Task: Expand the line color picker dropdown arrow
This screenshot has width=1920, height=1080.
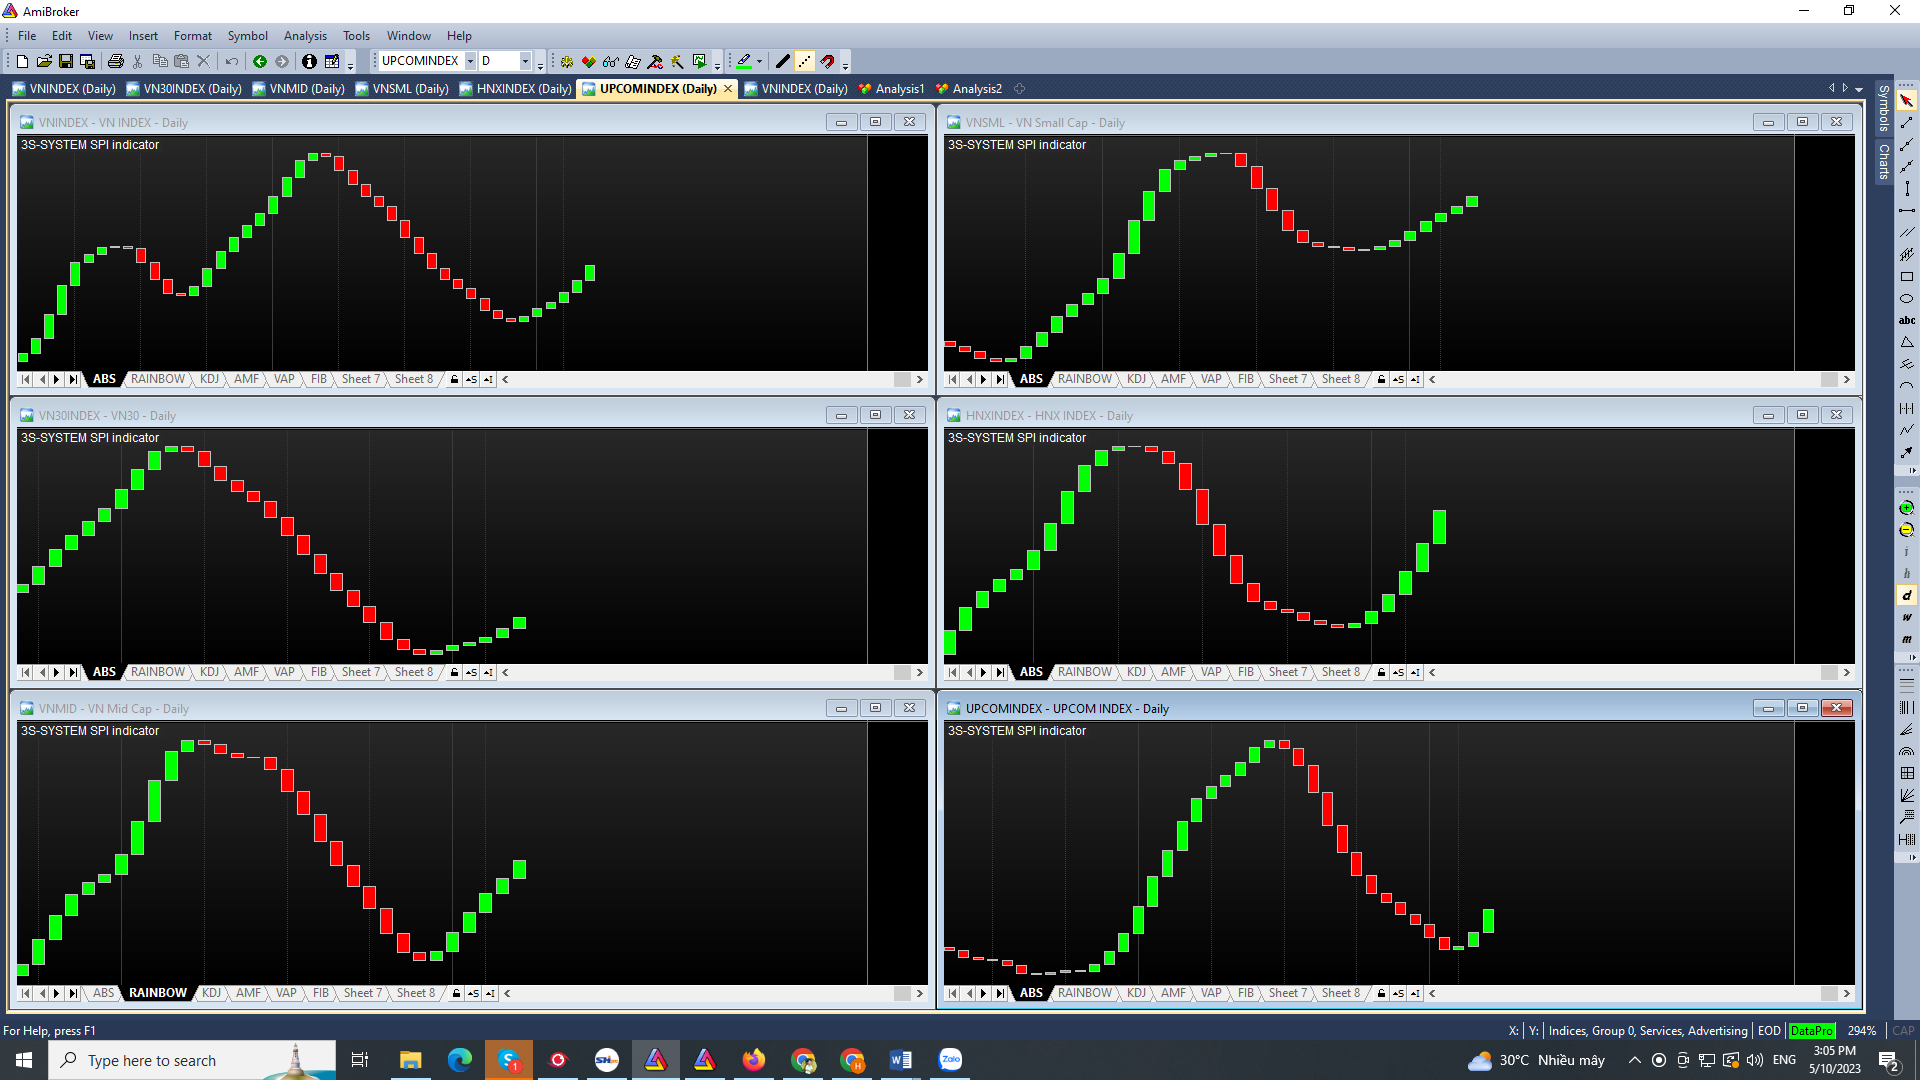Action: (x=759, y=62)
